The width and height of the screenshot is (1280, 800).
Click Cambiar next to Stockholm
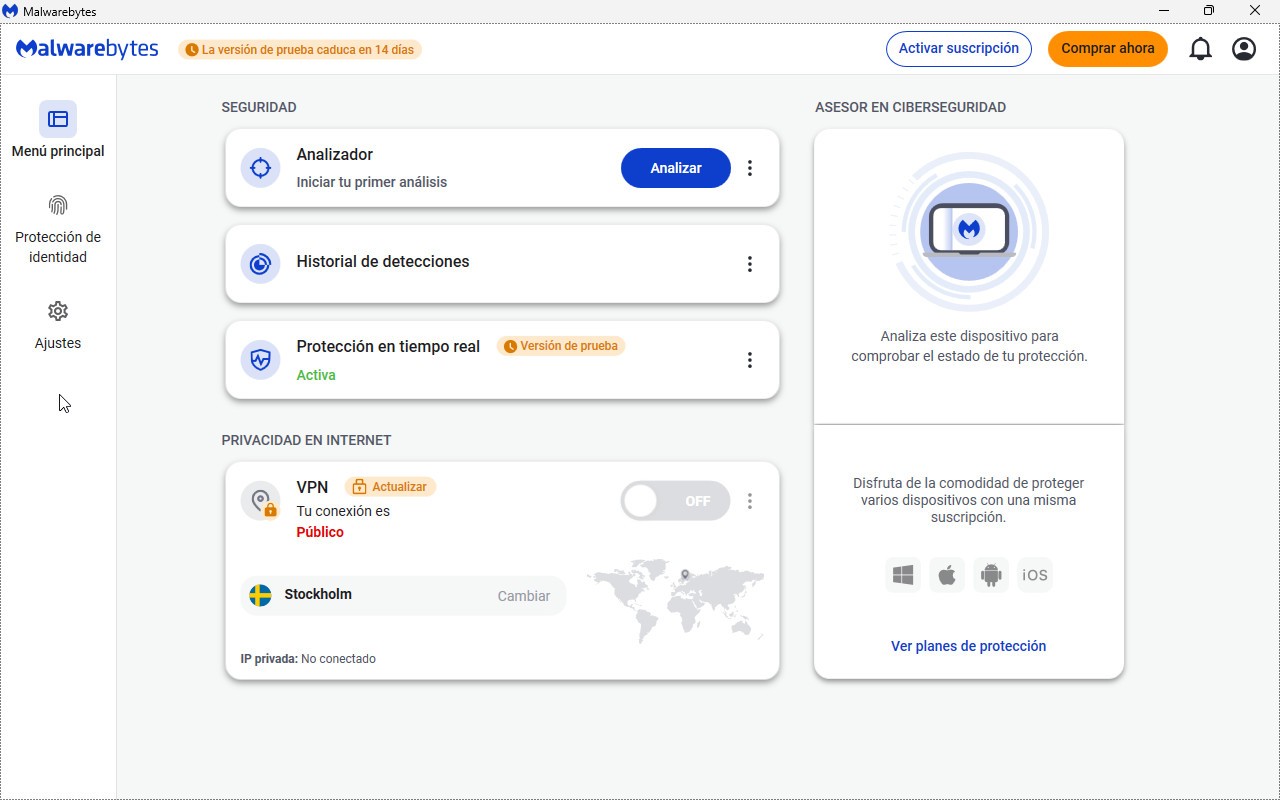pos(524,596)
